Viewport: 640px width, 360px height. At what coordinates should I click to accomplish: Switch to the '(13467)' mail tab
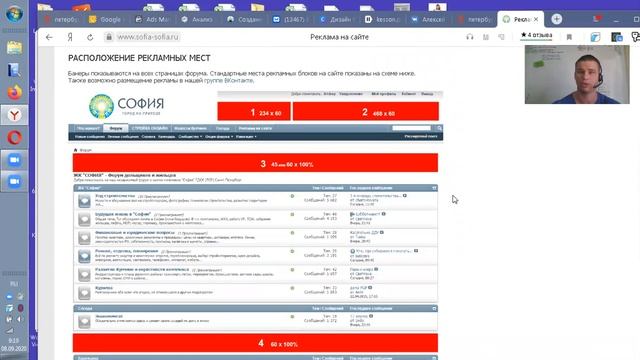(290, 19)
